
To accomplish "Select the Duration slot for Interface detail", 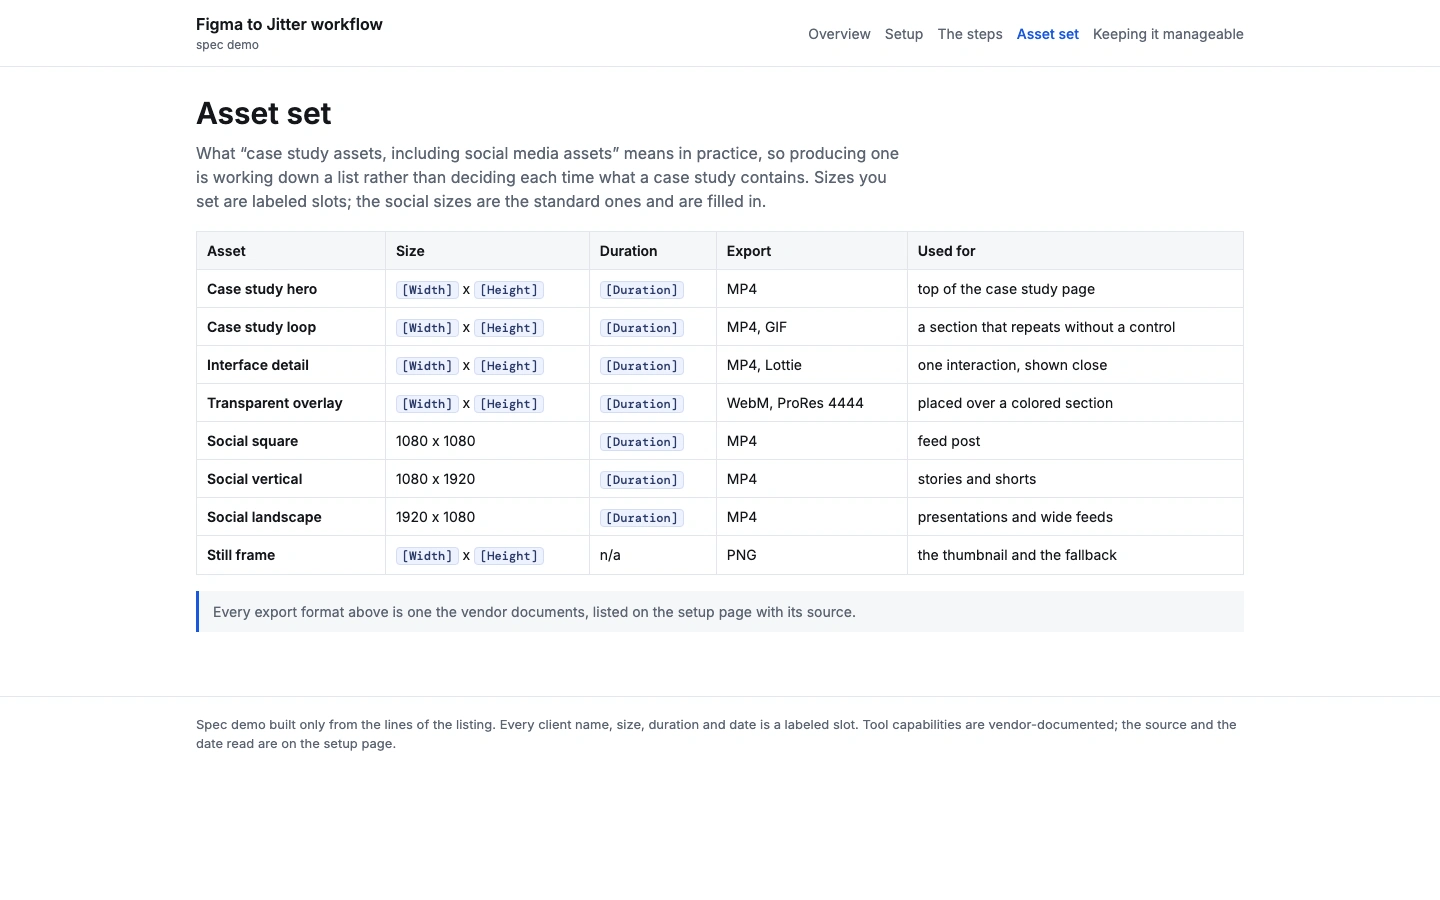I will click(x=642, y=366).
